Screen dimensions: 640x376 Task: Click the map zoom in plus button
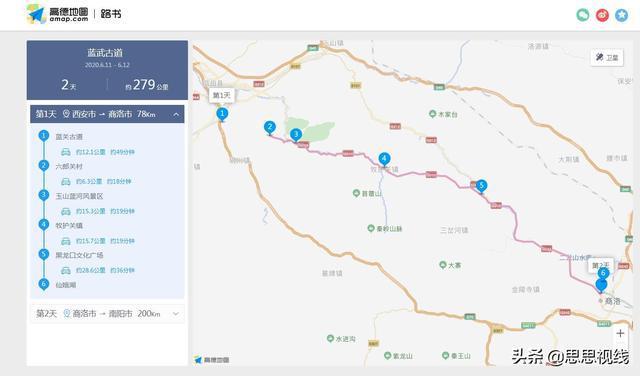(620, 333)
